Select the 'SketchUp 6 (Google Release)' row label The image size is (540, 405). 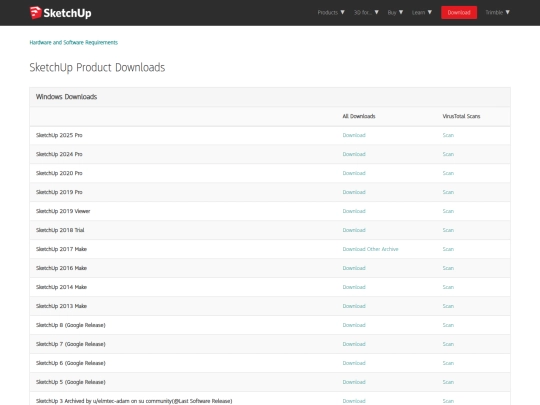click(71, 363)
